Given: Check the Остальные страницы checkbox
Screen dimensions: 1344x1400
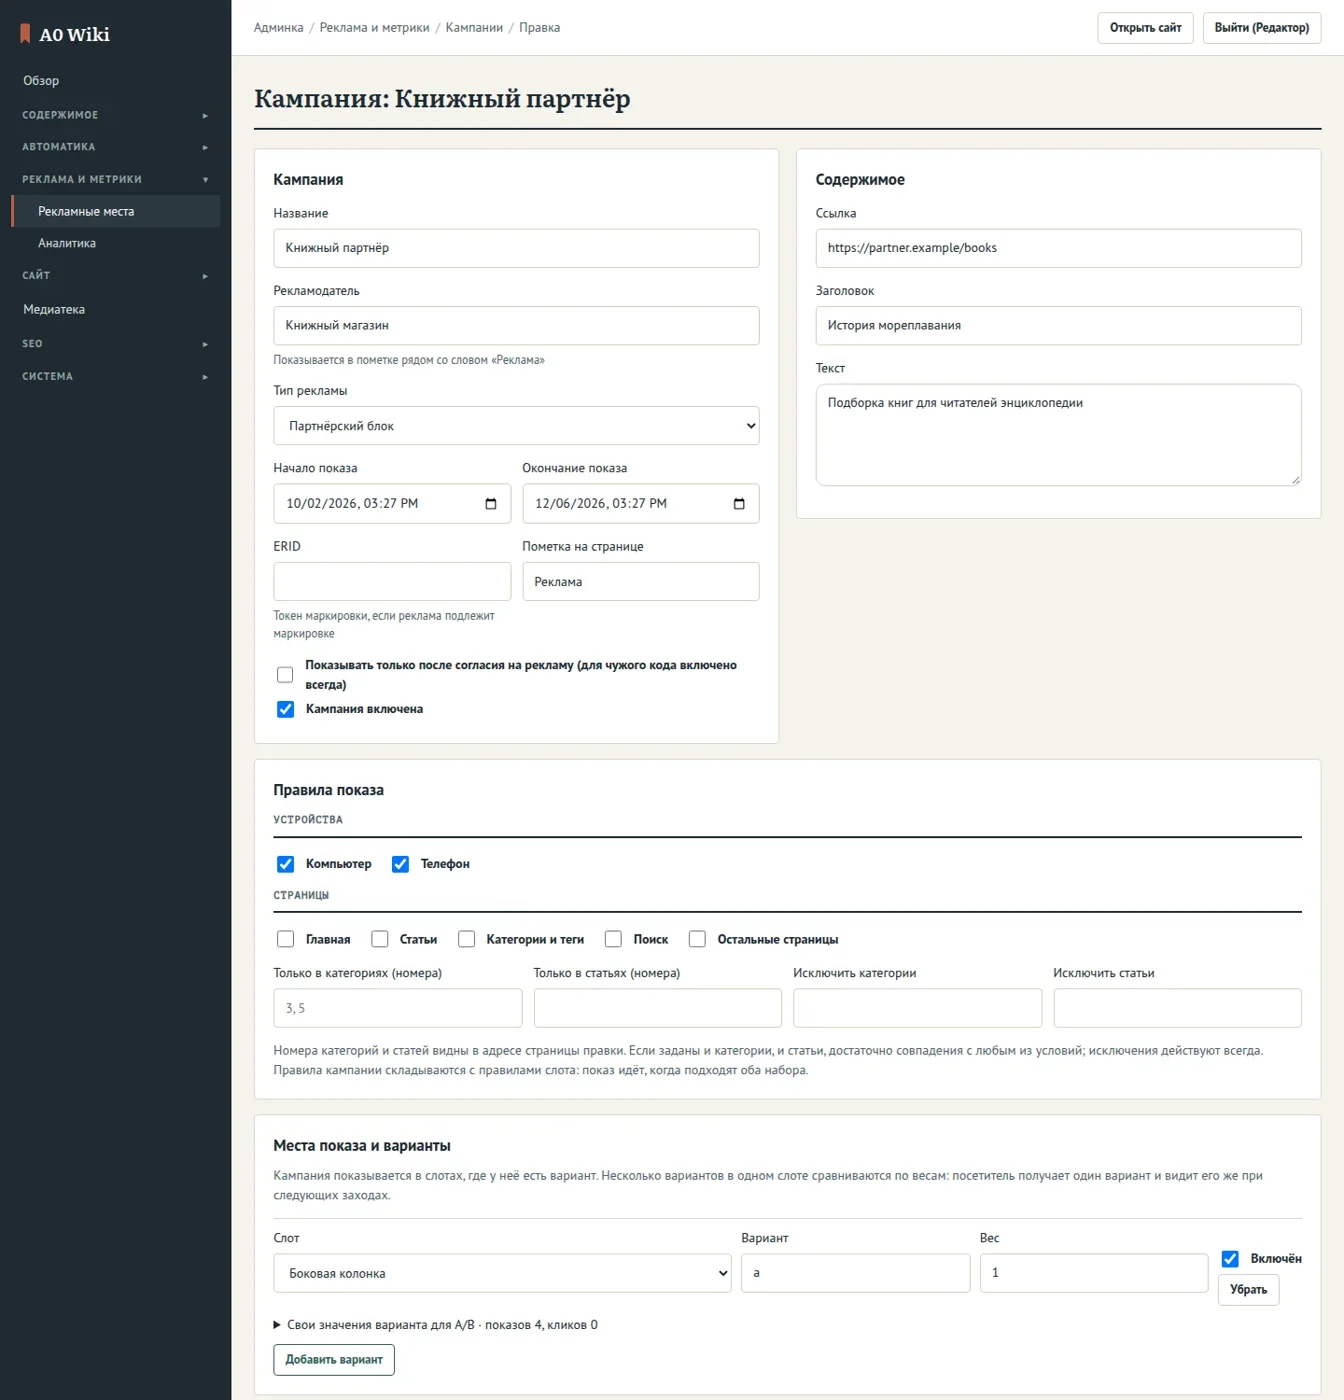Looking at the screenshot, I should coord(697,939).
